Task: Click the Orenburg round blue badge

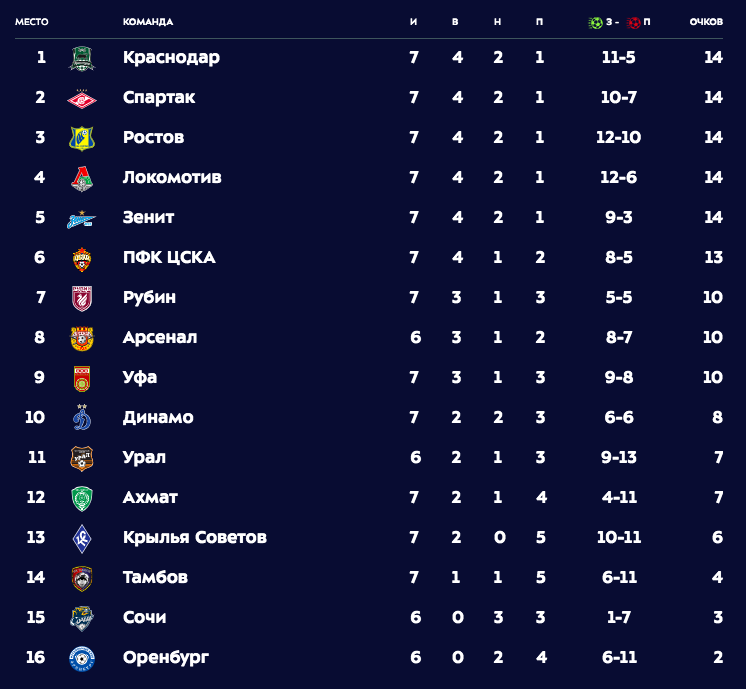Action: (82, 659)
